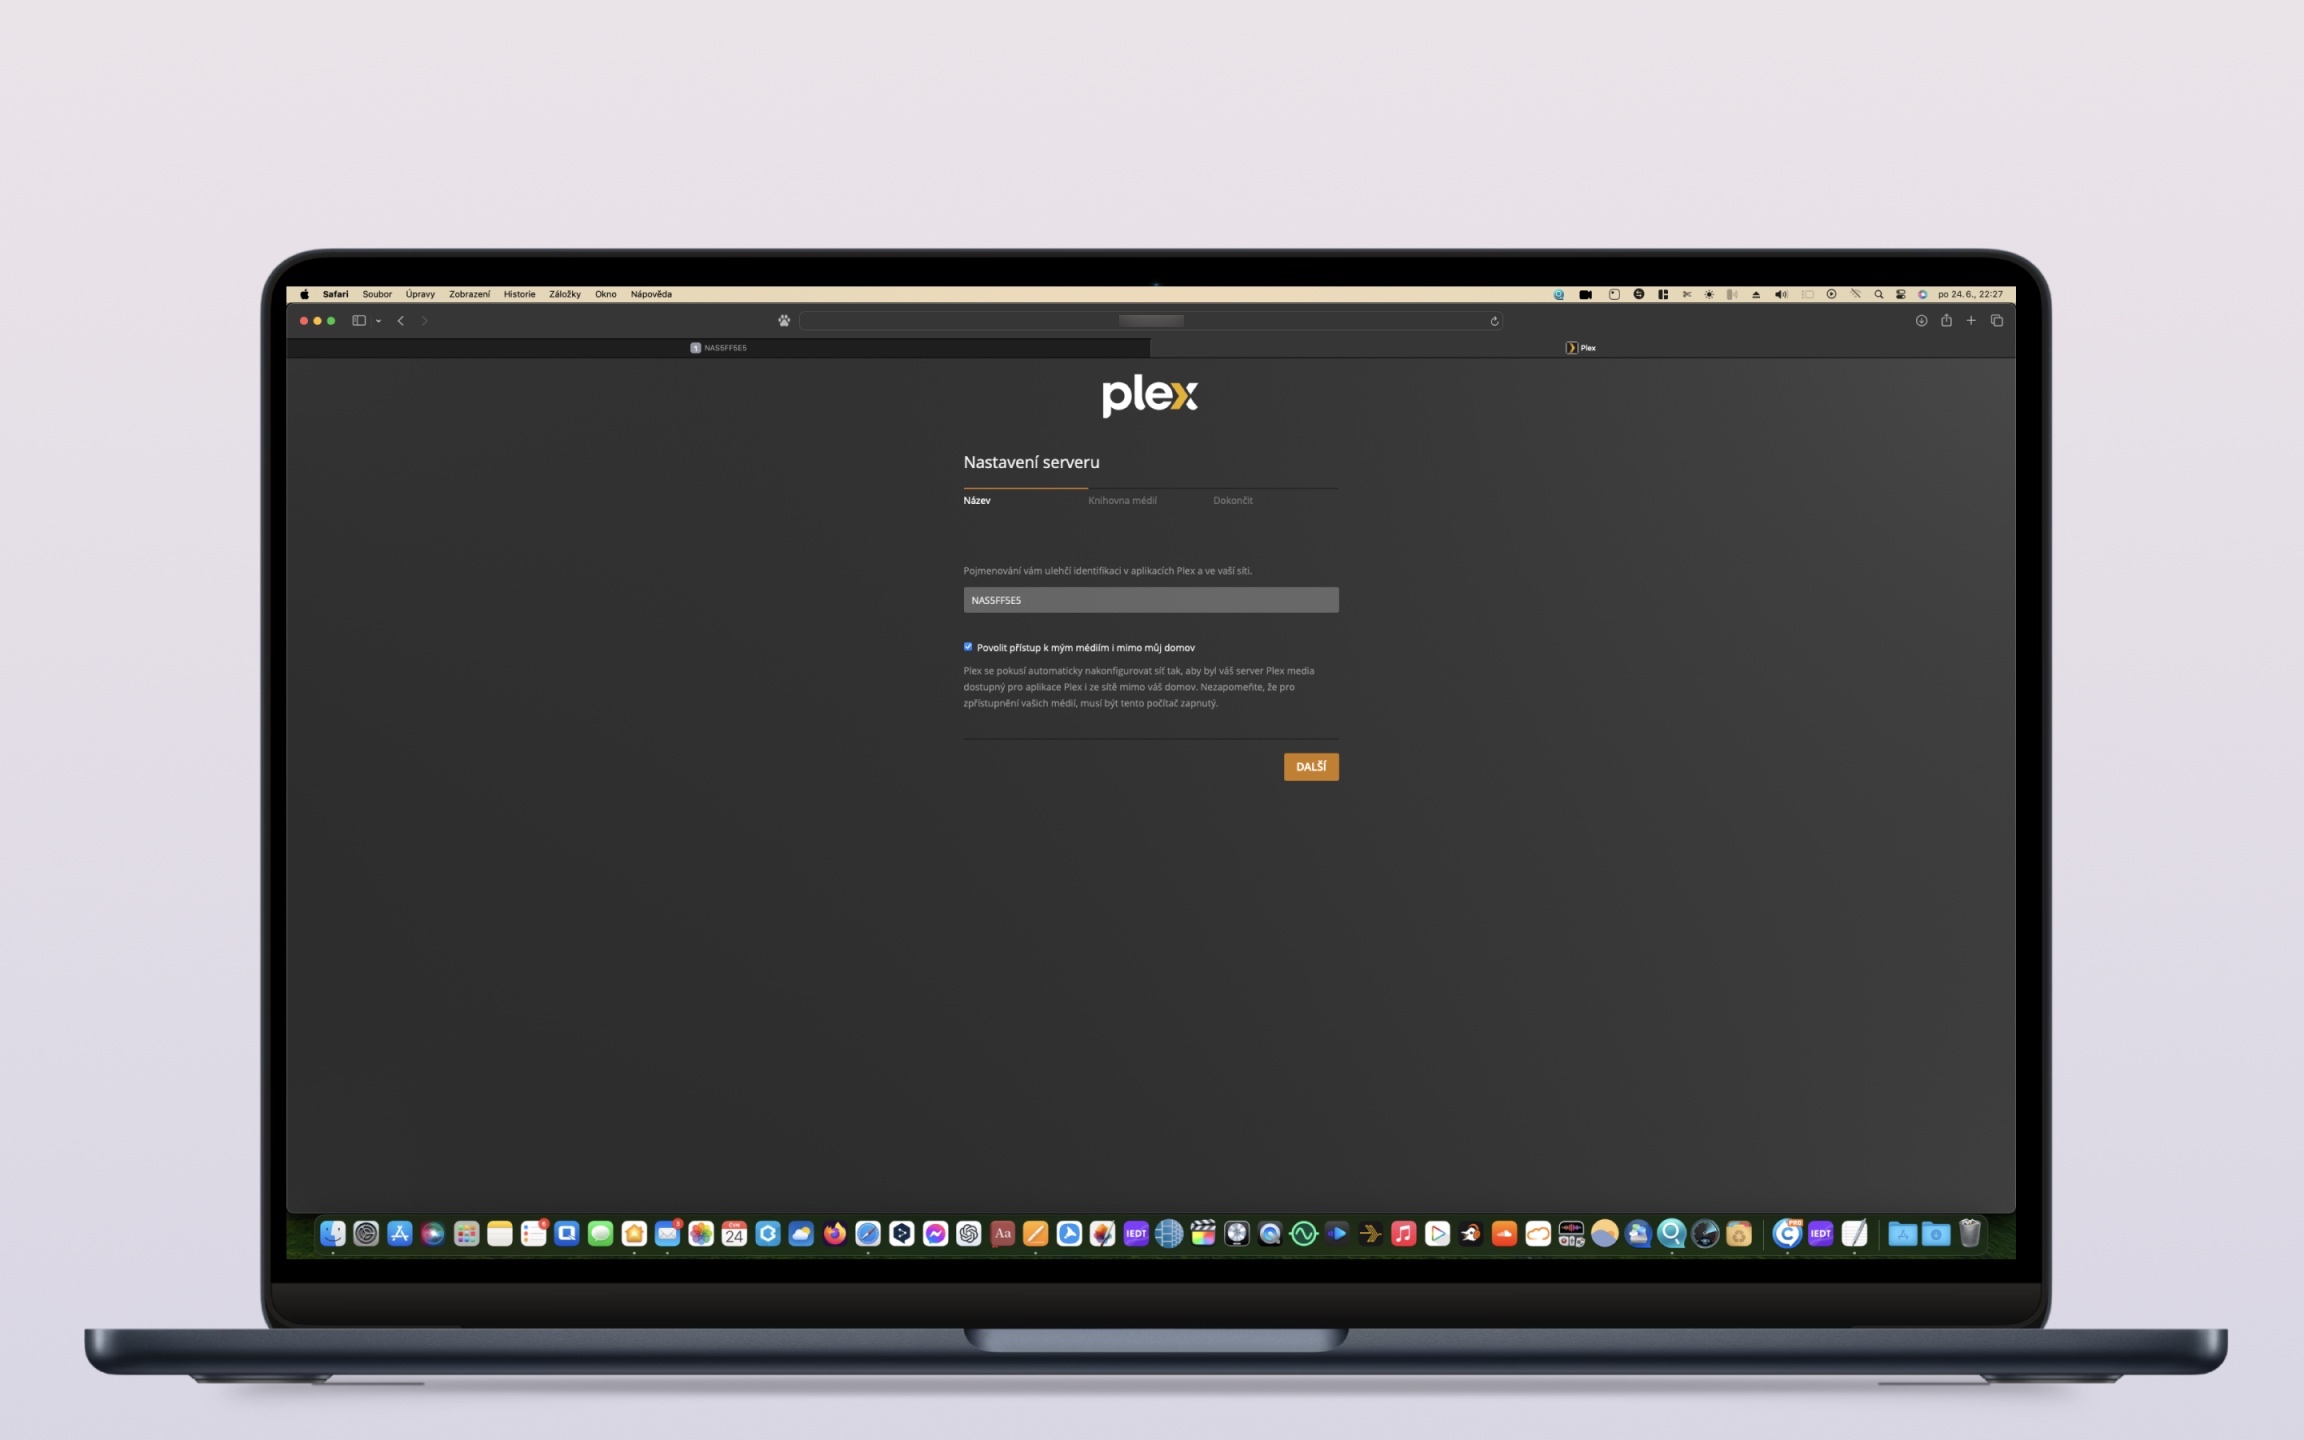Go to Knihovna médií step
Viewport: 2304px width, 1440px height.
pyautogui.click(x=1122, y=500)
